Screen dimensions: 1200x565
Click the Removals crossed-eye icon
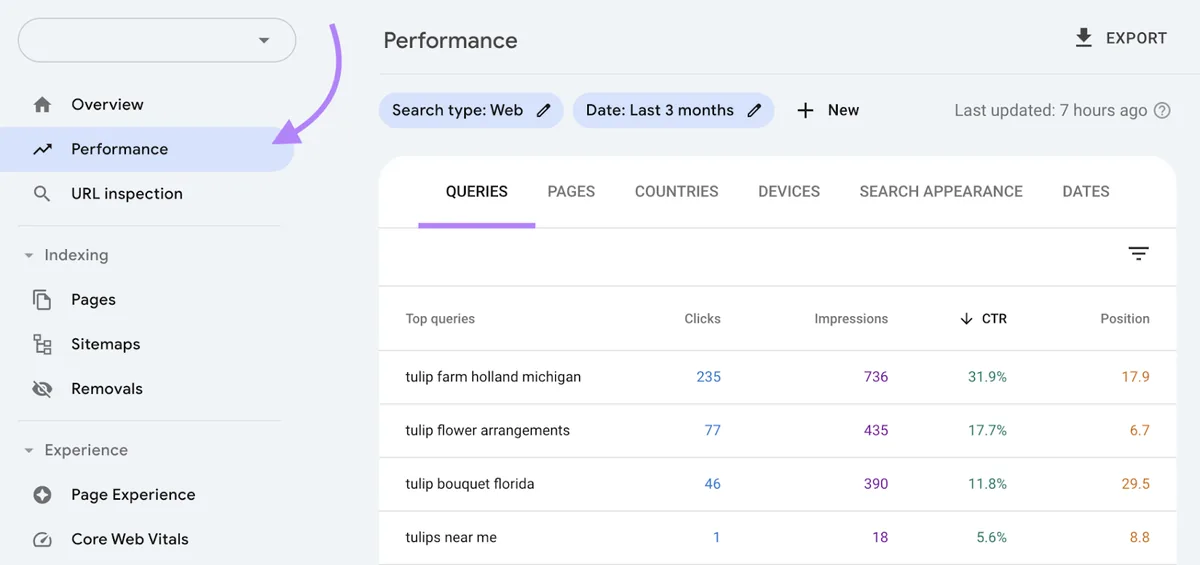point(42,389)
